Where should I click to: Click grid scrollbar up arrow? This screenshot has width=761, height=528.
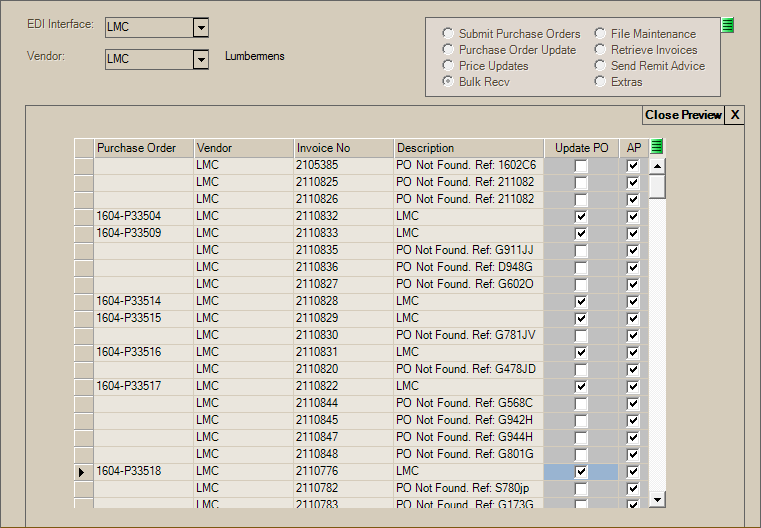[657, 166]
